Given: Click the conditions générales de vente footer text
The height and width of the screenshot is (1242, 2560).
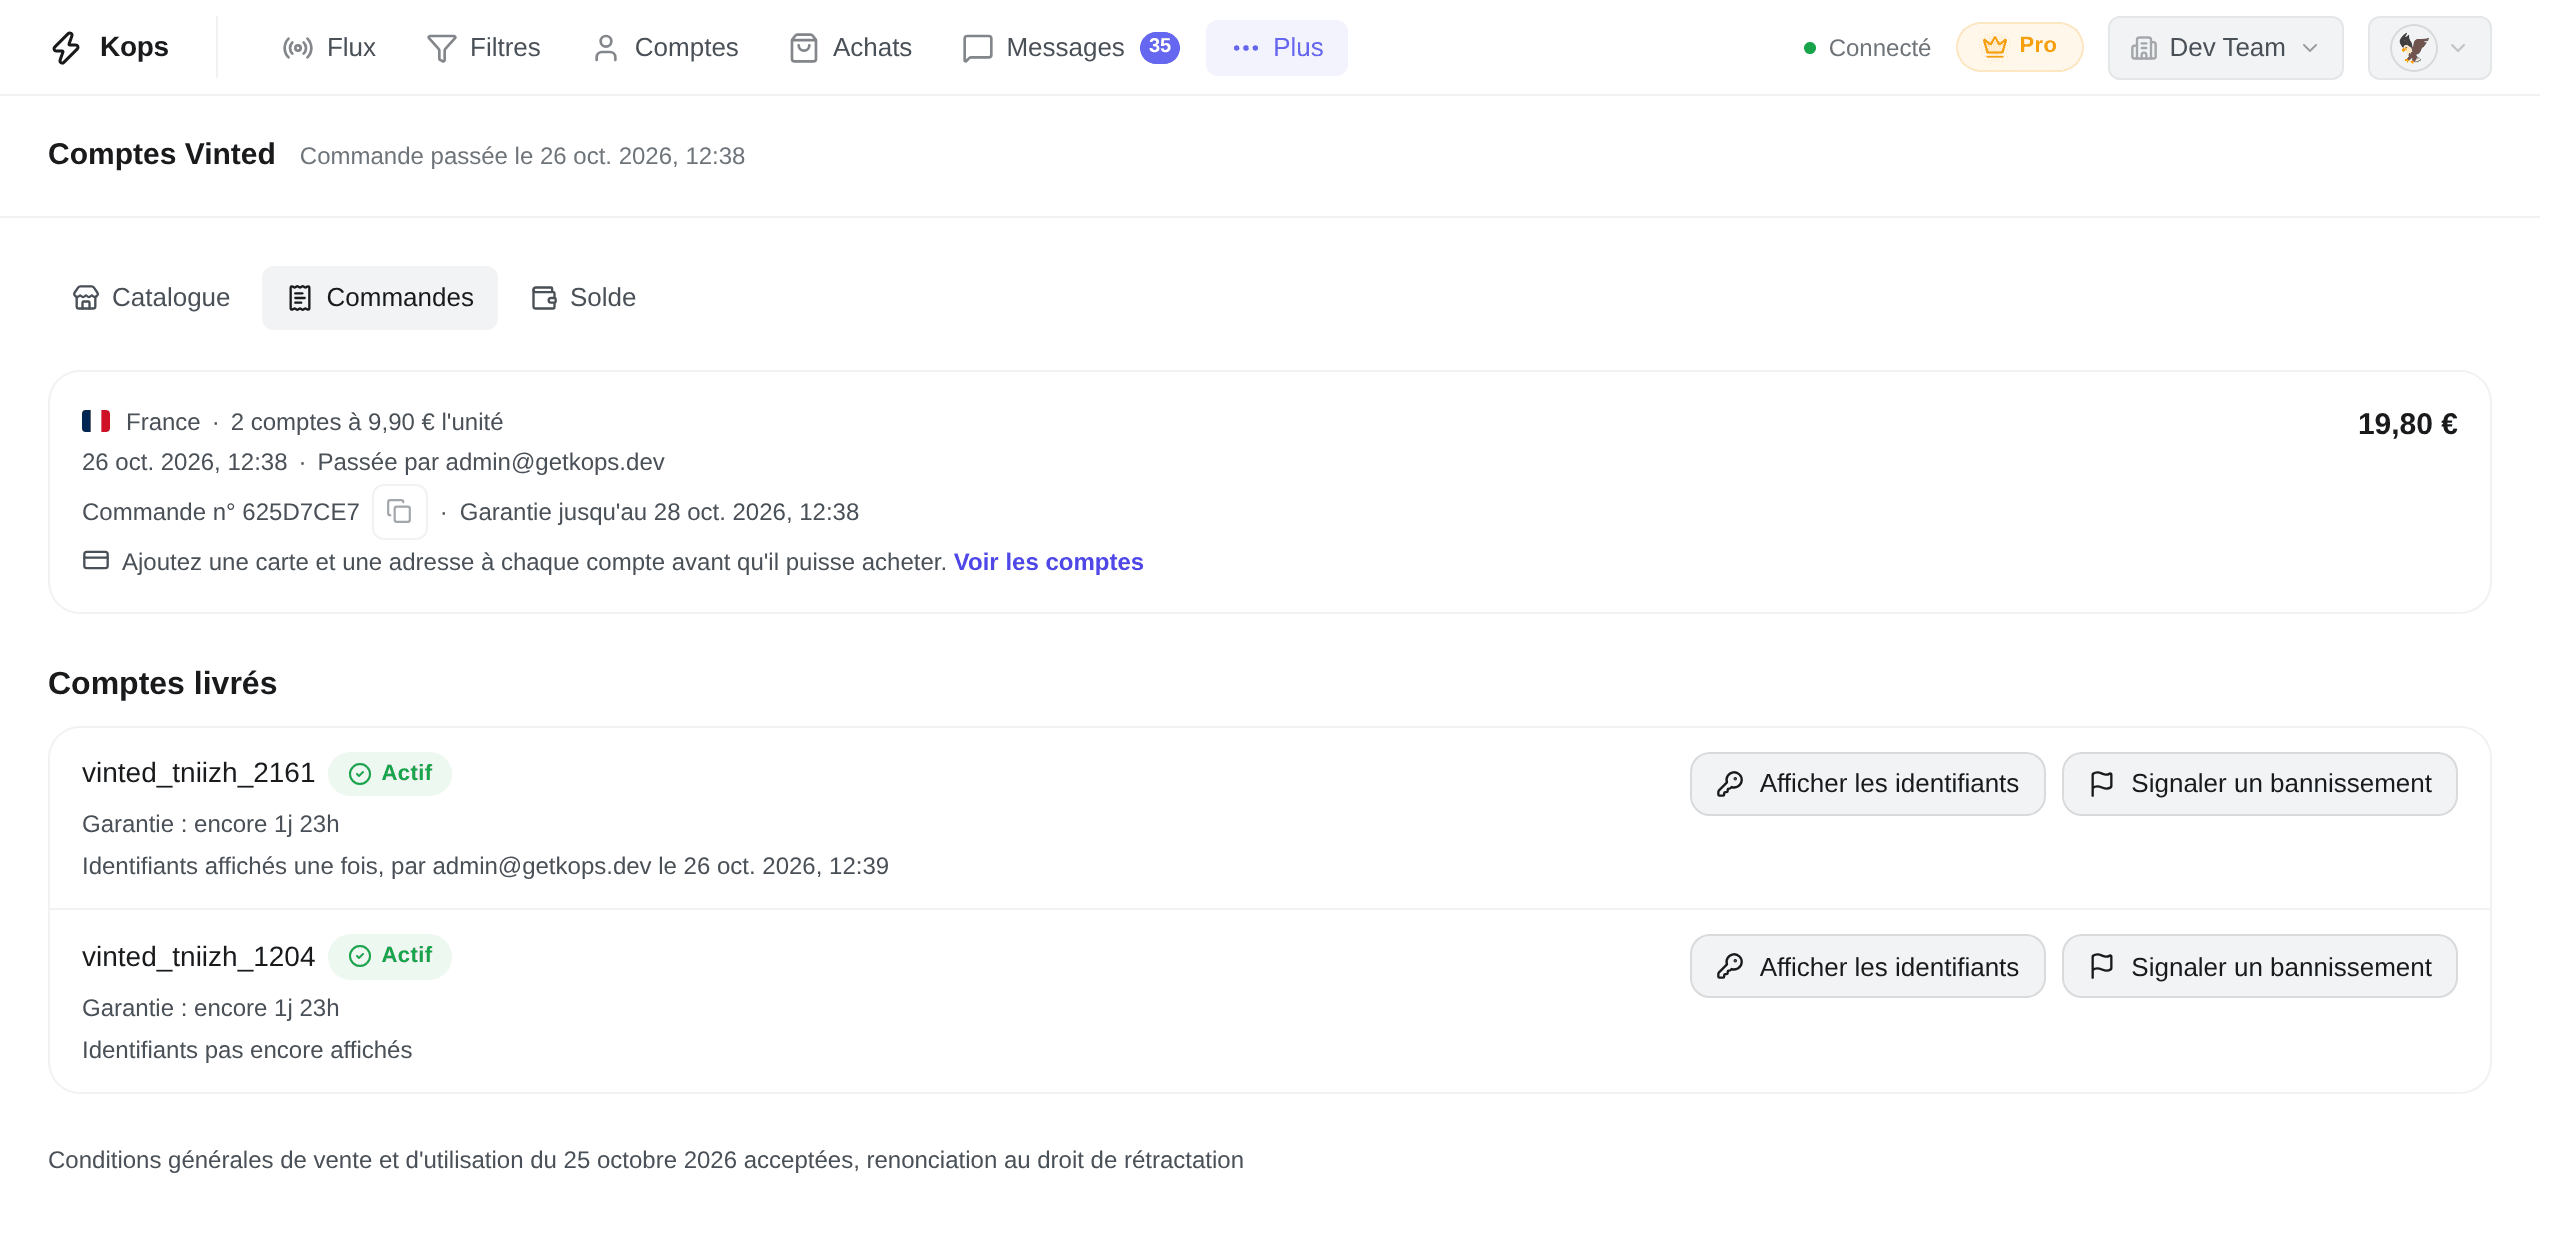Looking at the screenshot, I should click(x=646, y=1160).
